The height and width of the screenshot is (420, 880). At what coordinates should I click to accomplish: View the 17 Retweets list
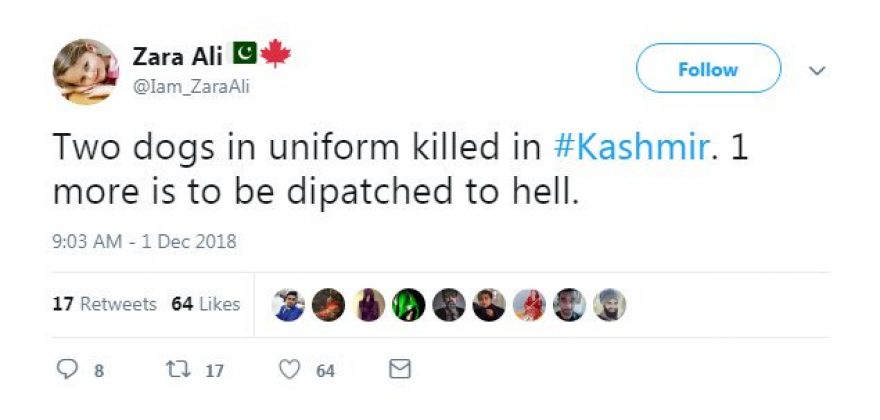pyautogui.click(x=104, y=304)
